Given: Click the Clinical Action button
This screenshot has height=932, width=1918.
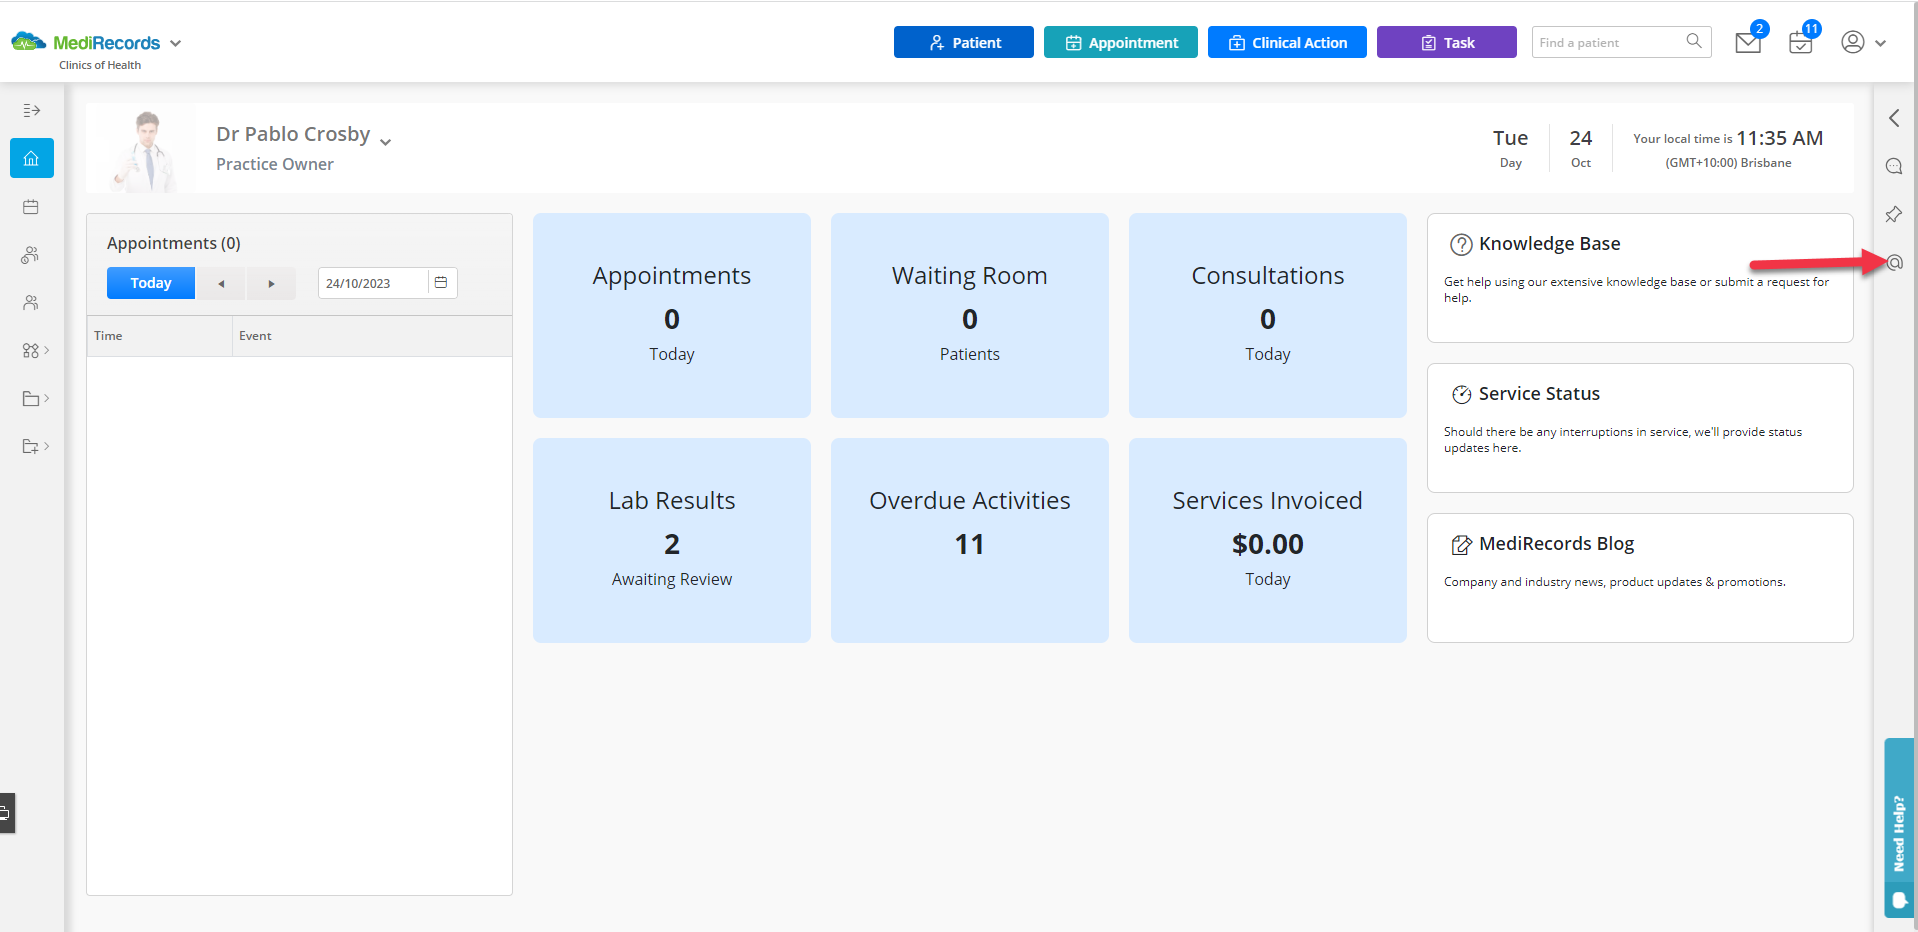Looking at the screenshot, I should pyautogui.click(x=1287, y=42).
